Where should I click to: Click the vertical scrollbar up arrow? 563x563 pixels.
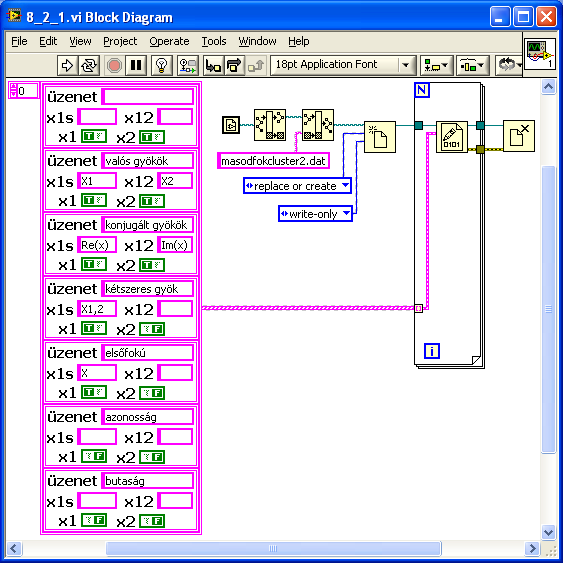pos(548,87)
